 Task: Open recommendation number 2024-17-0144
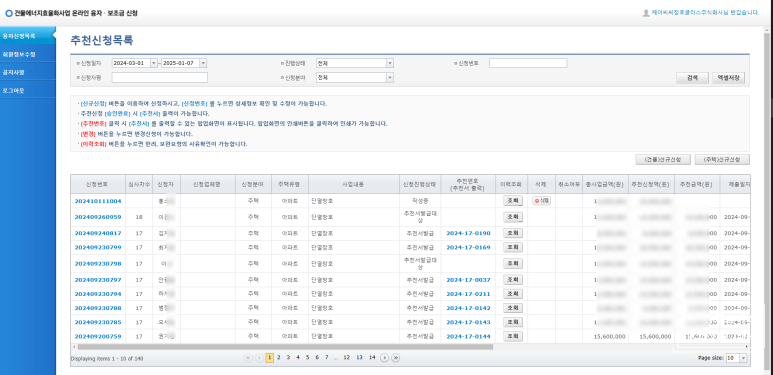(468, 337)
